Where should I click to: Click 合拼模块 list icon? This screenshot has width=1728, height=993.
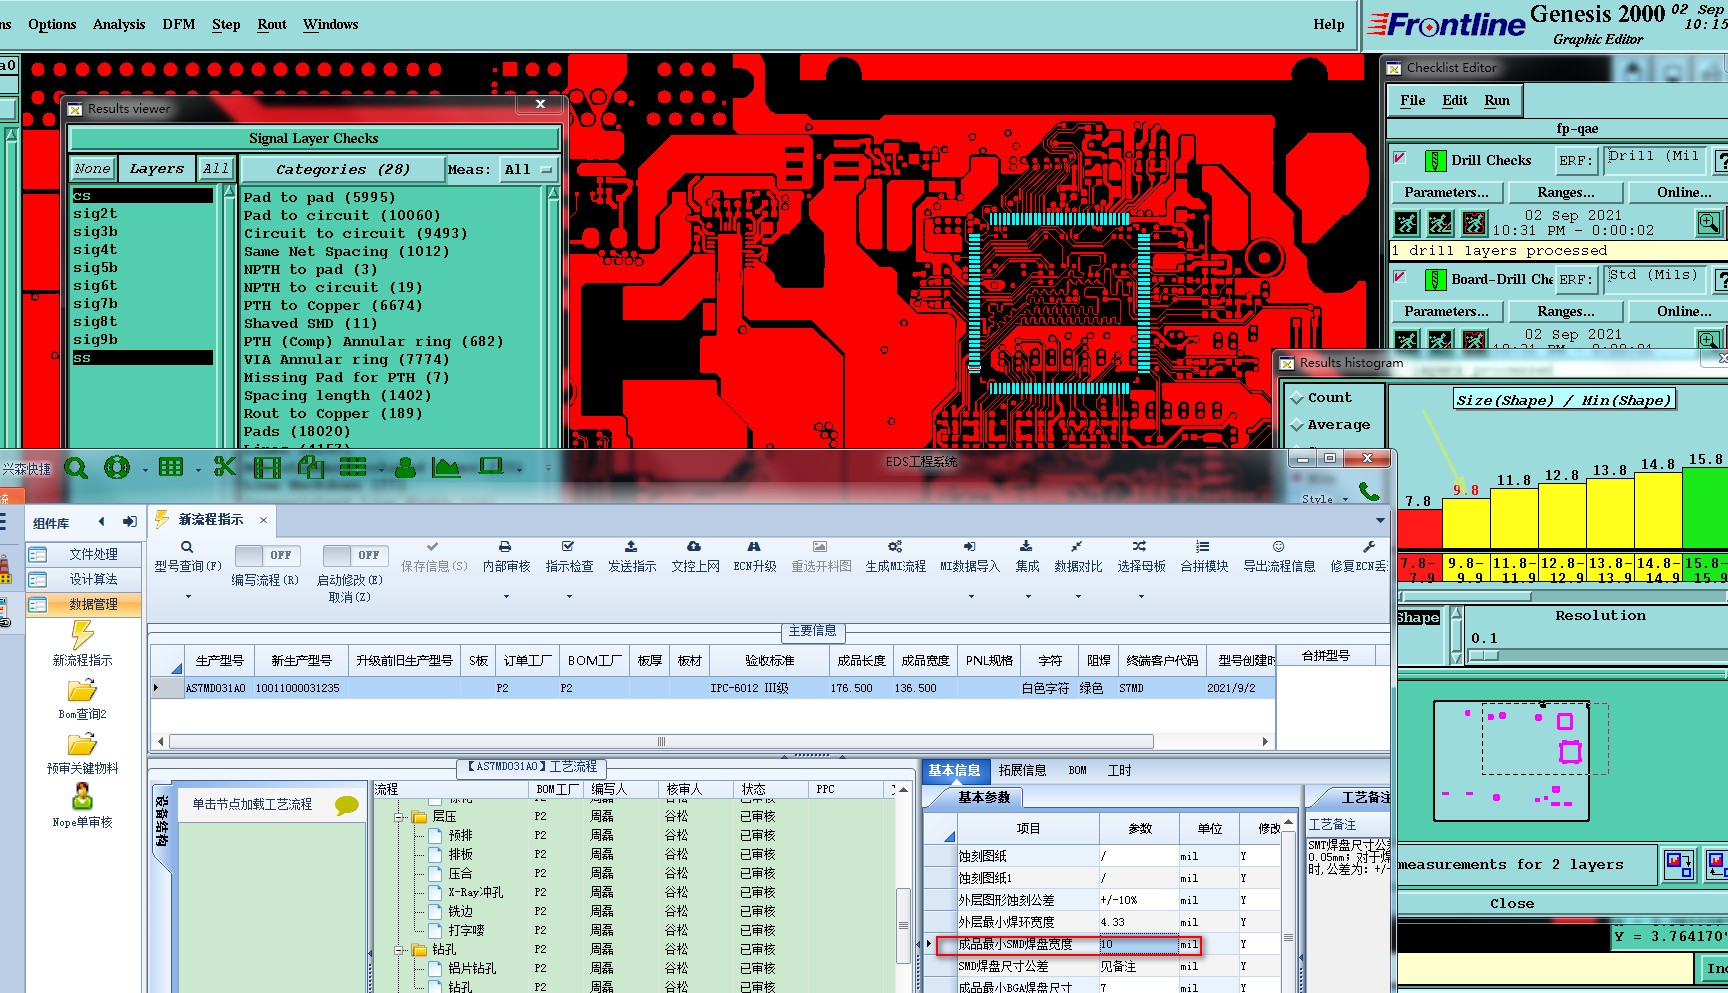(x=1203, y=547)
